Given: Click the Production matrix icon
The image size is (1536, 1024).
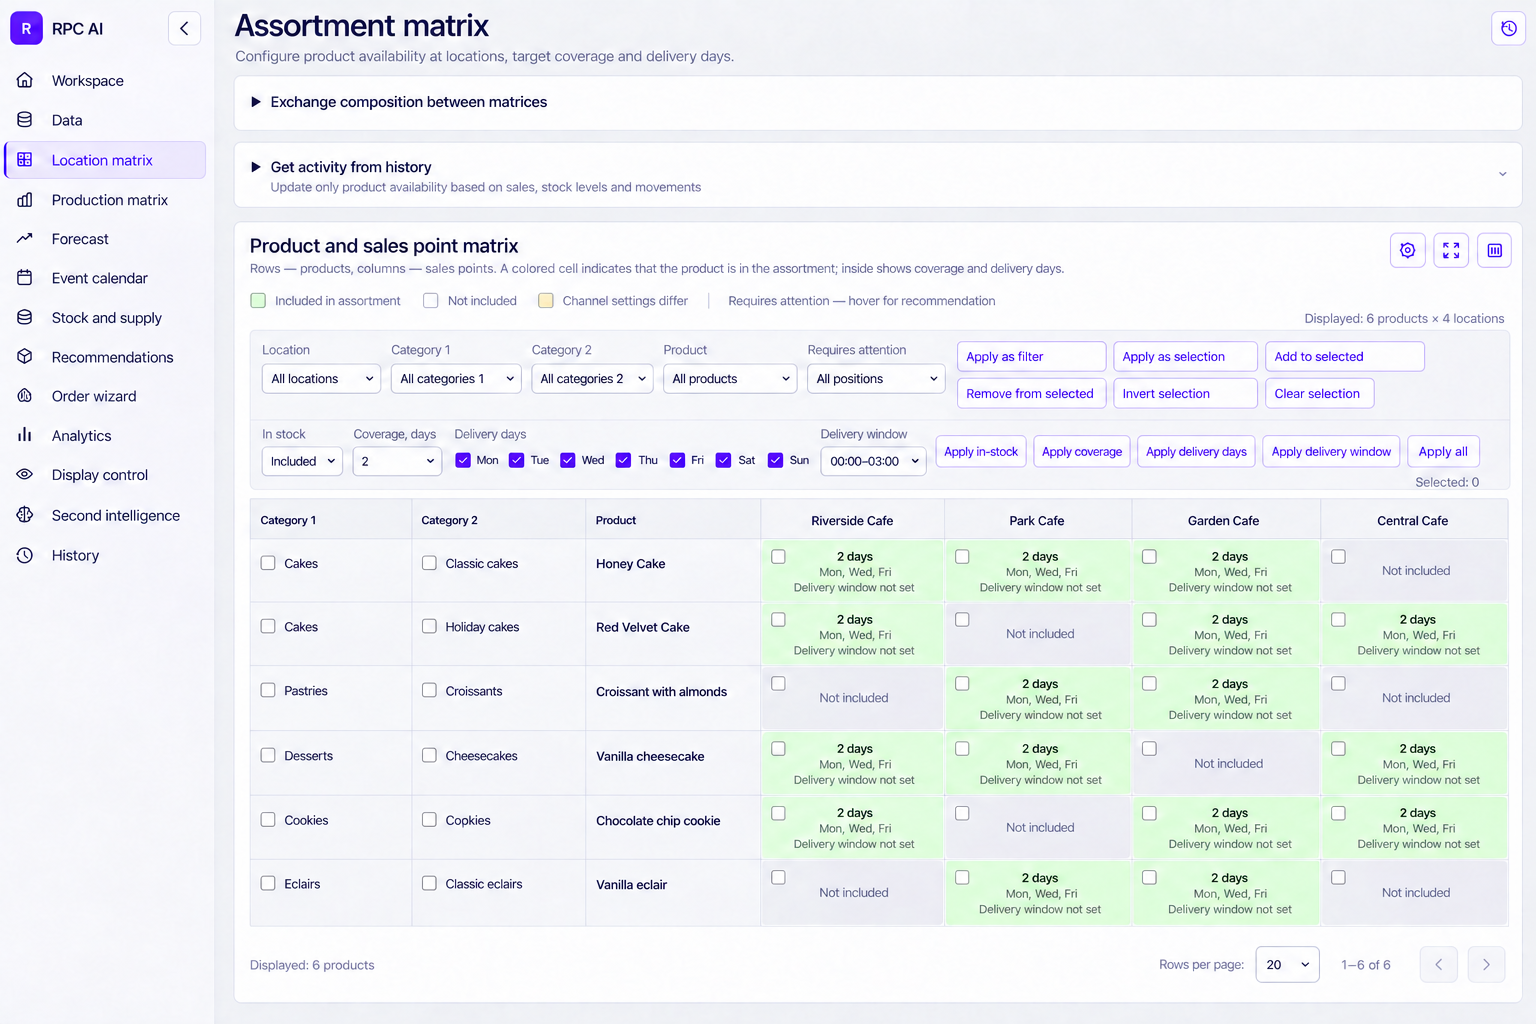Looking at the screenshot, I should click(25, 200).
